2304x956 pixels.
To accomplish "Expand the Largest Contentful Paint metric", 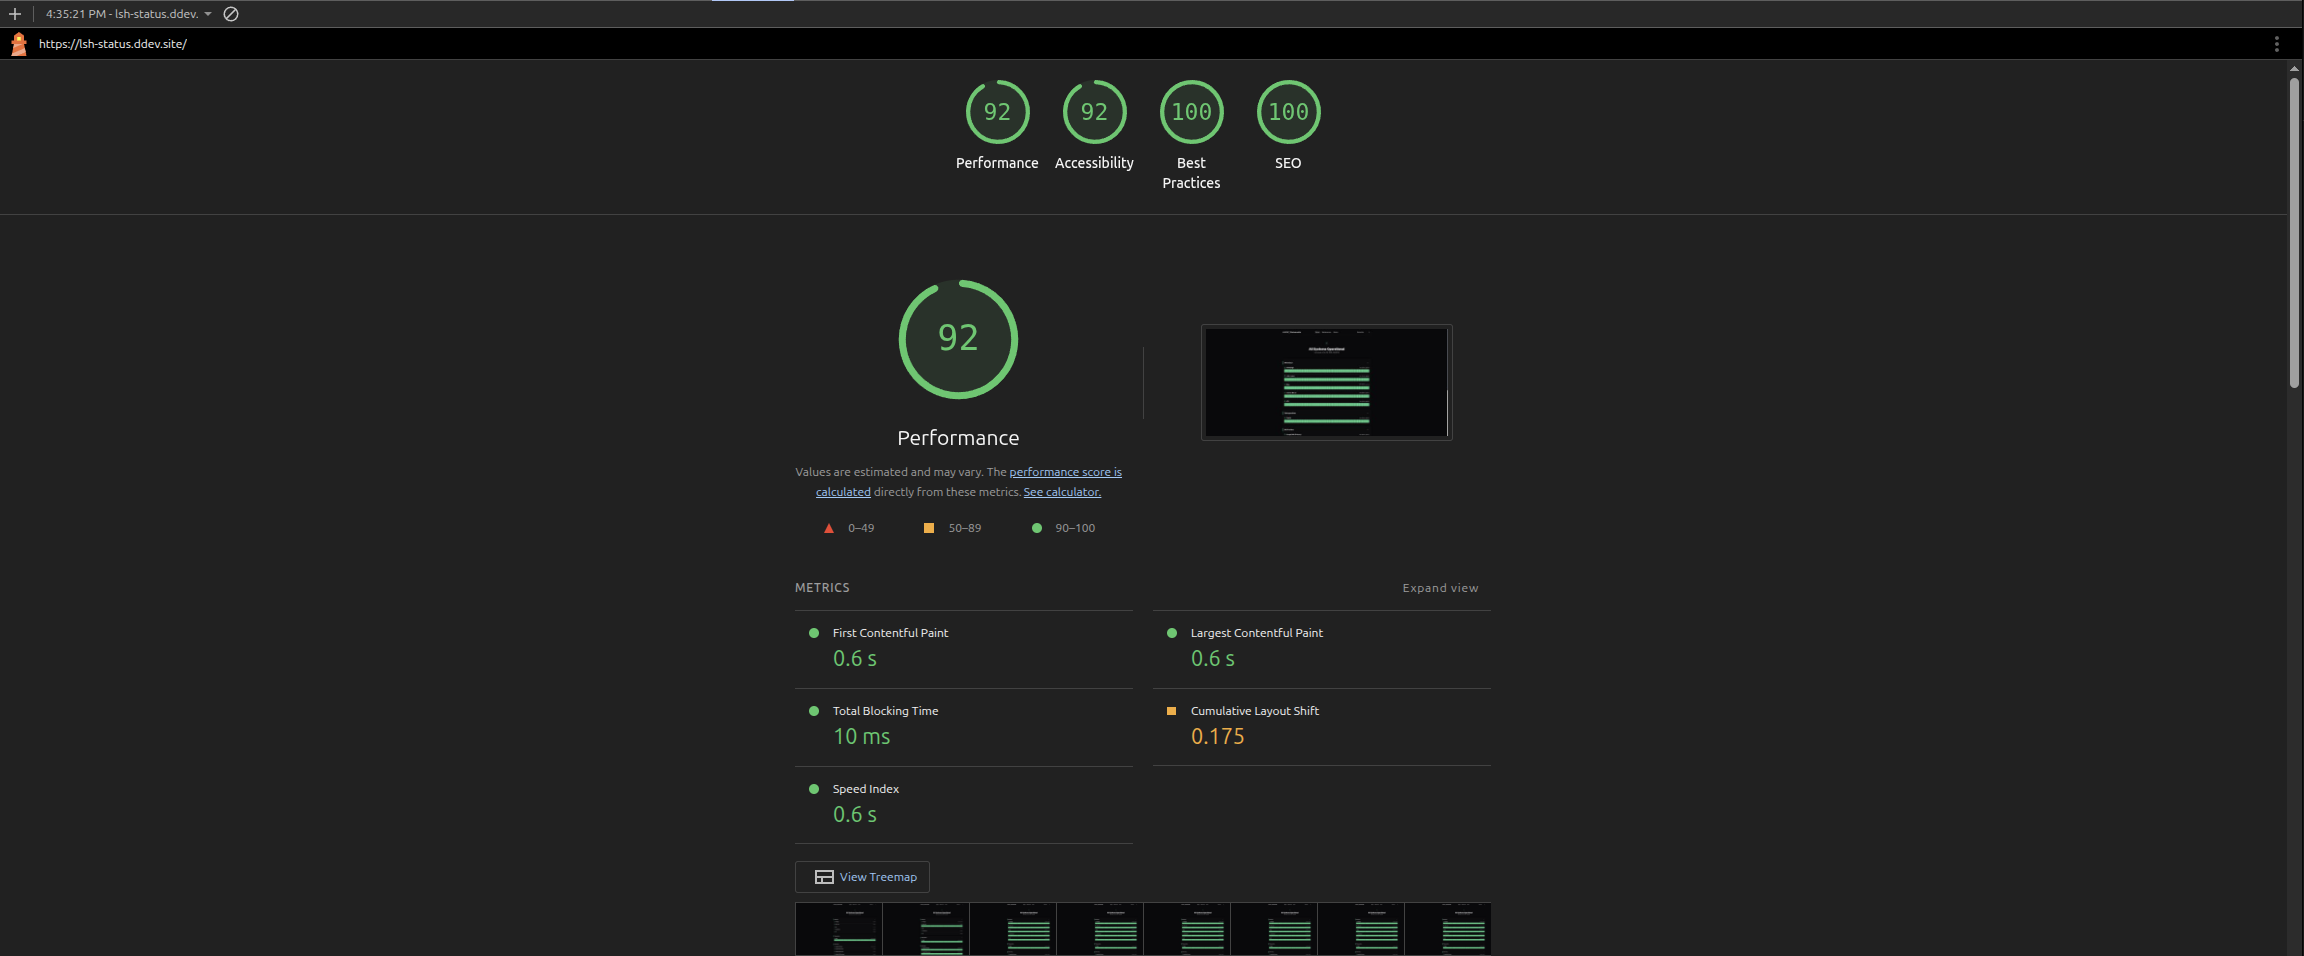I will [x=1256, y=633].
